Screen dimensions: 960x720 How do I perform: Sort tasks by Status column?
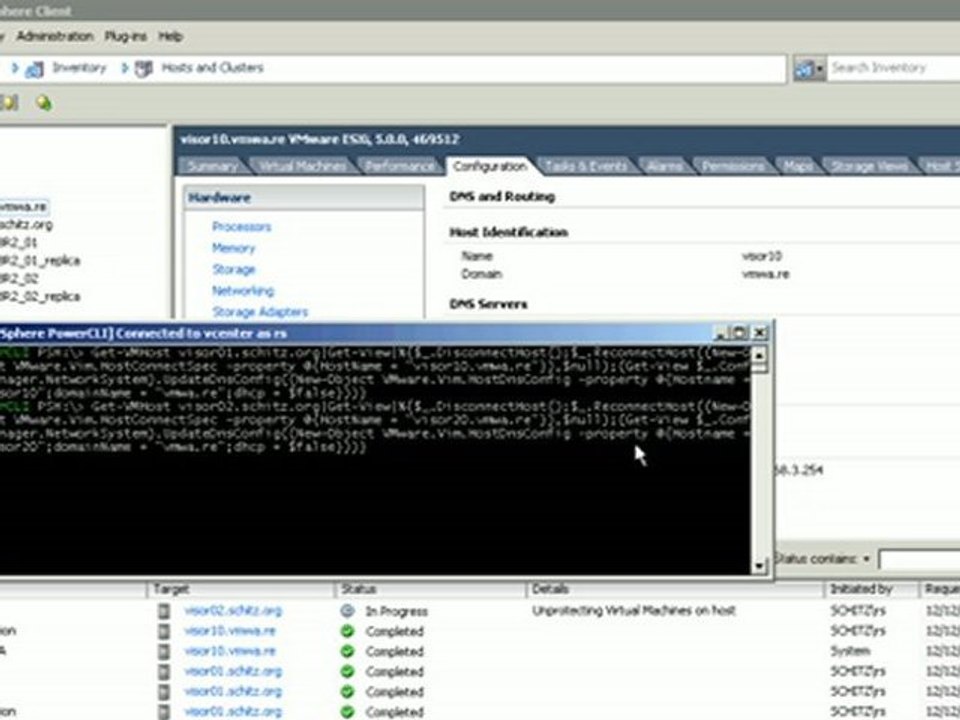point(431,589)
